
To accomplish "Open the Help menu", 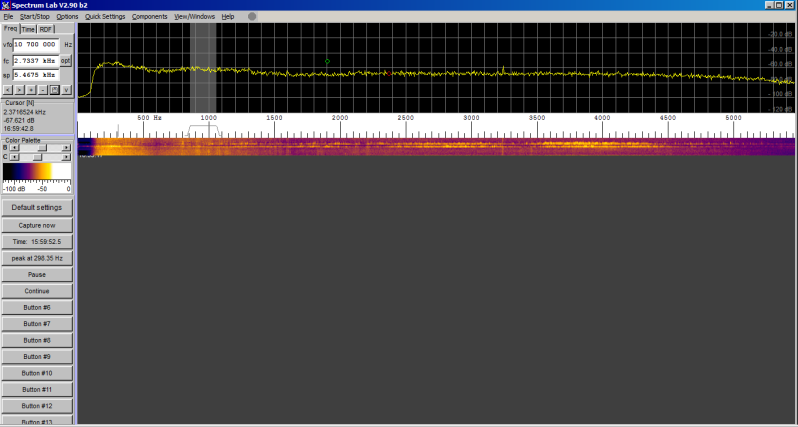I will point(227,17).
